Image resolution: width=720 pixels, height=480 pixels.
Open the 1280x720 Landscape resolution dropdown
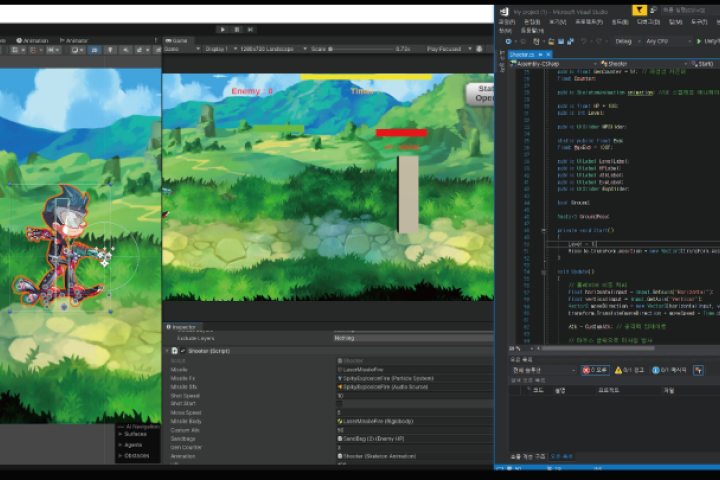[274, 49]
